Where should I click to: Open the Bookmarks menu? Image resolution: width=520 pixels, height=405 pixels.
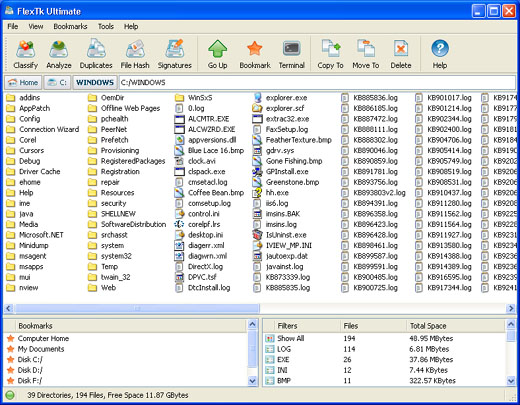[x=70, y=26]
